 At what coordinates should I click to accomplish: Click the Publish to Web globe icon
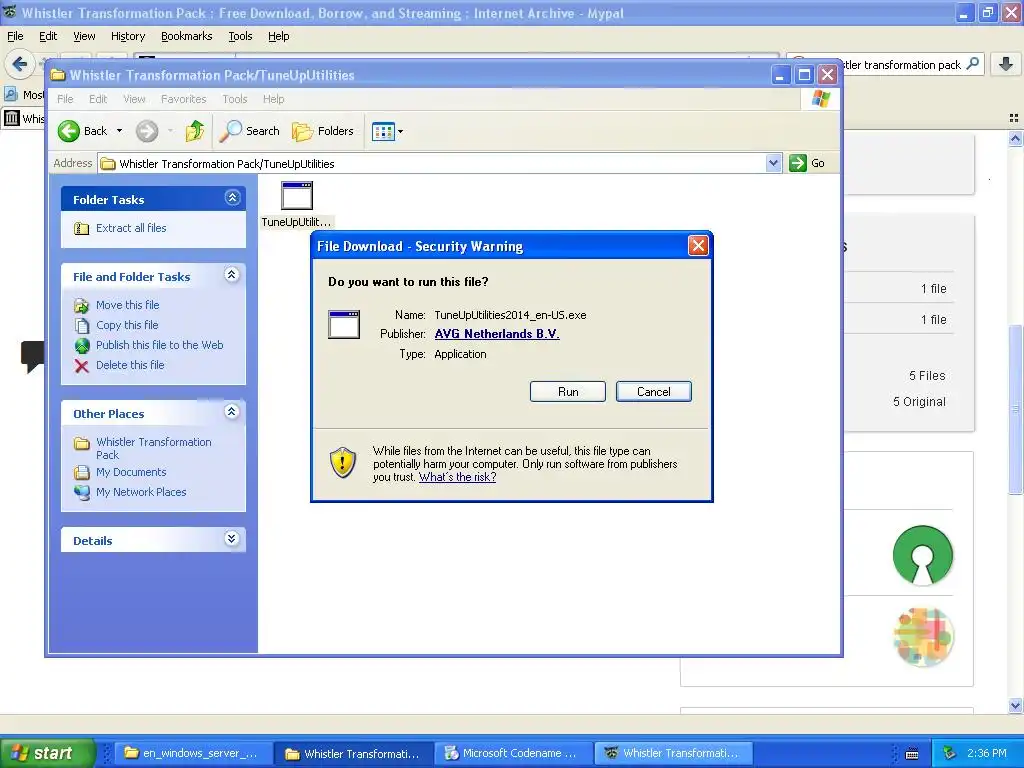[x=82, y=345]
